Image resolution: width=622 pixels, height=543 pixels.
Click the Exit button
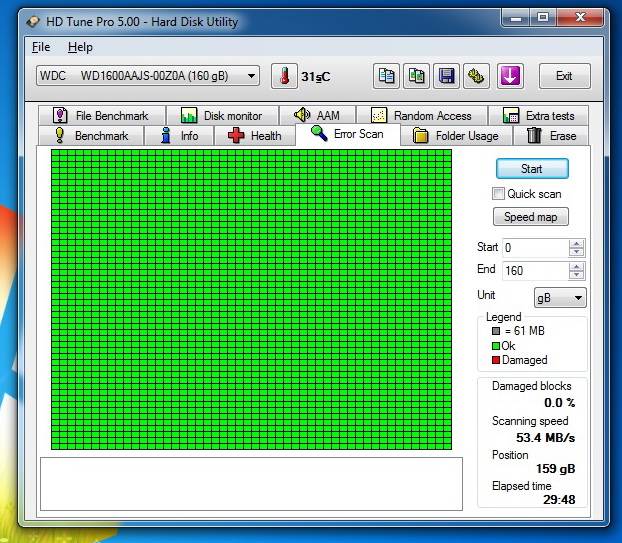564,76
